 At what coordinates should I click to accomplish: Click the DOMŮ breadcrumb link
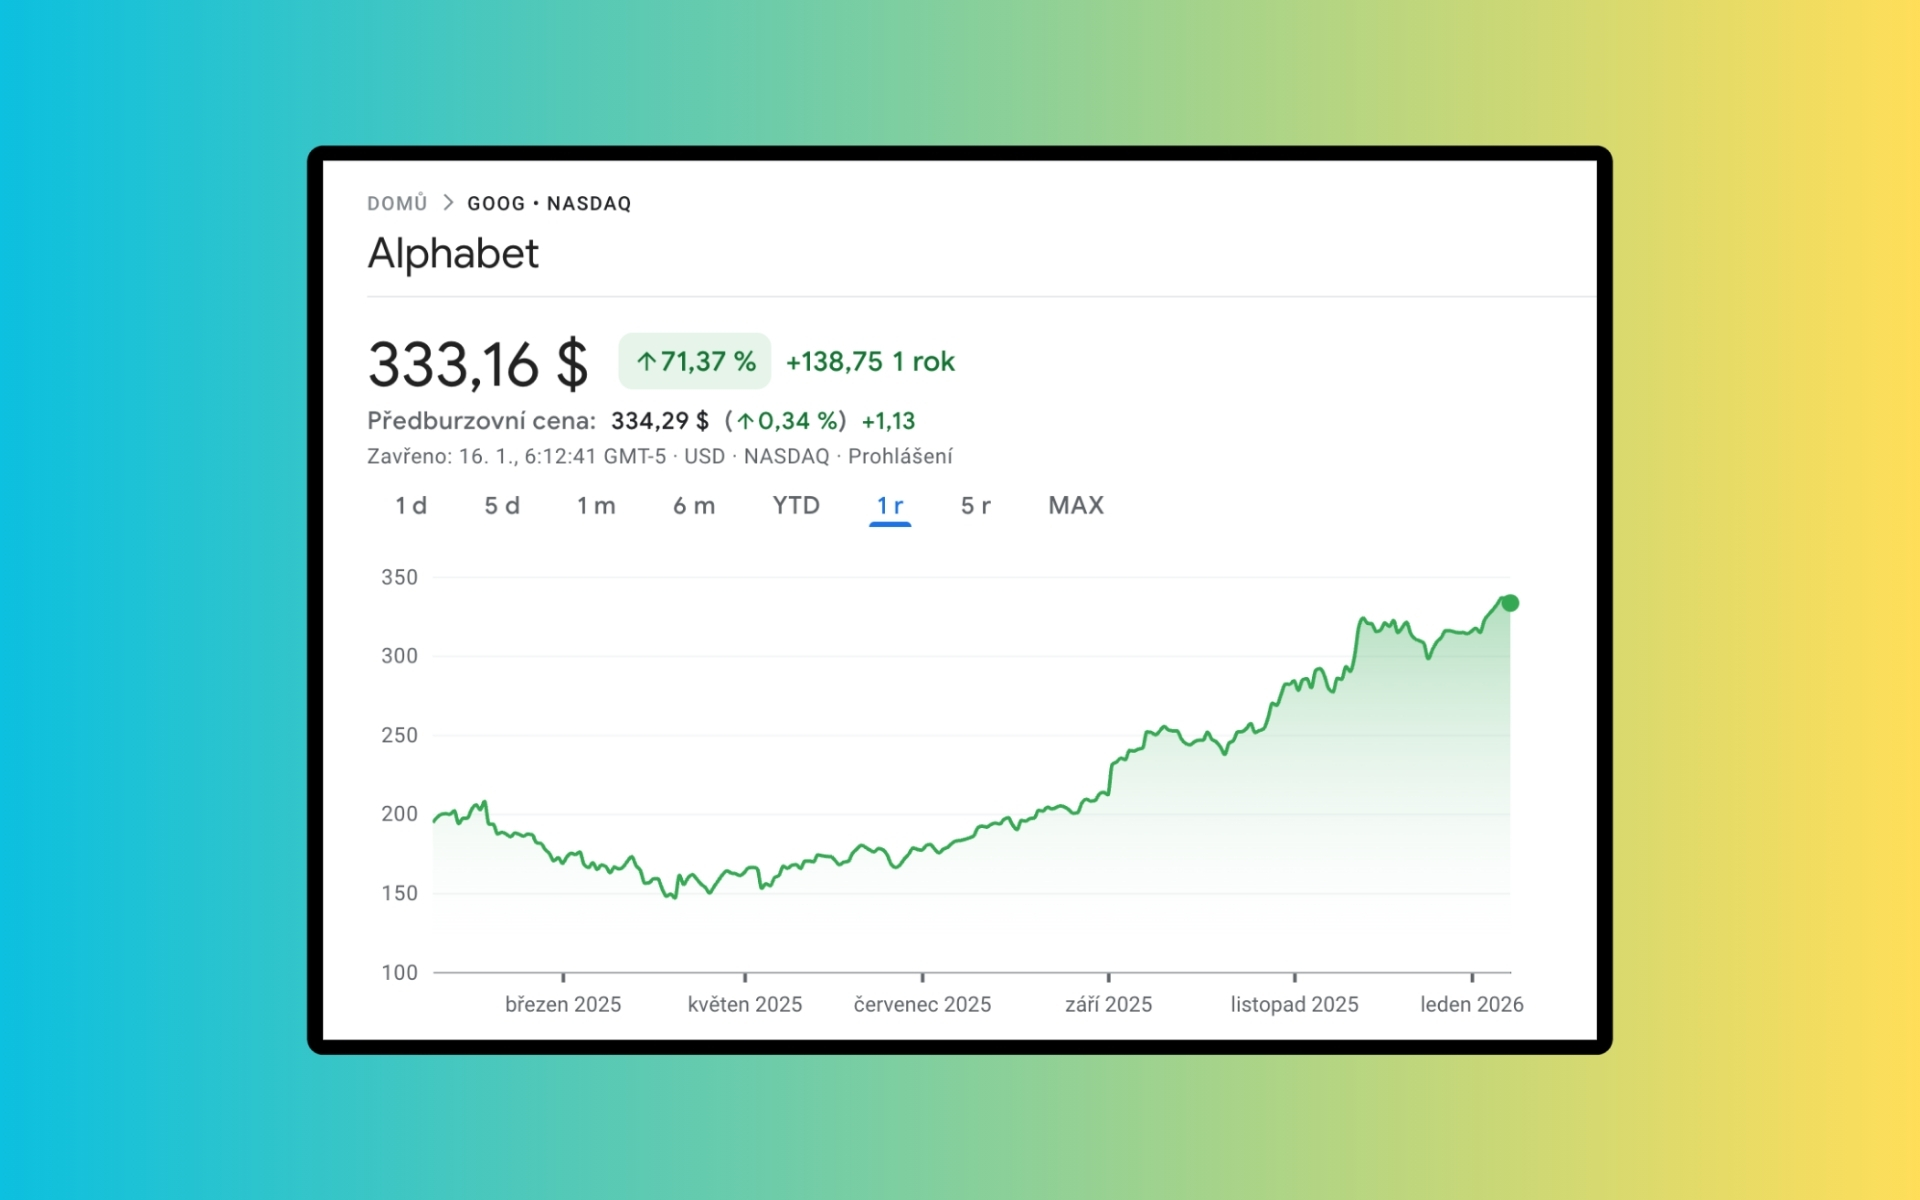point(397,203)
